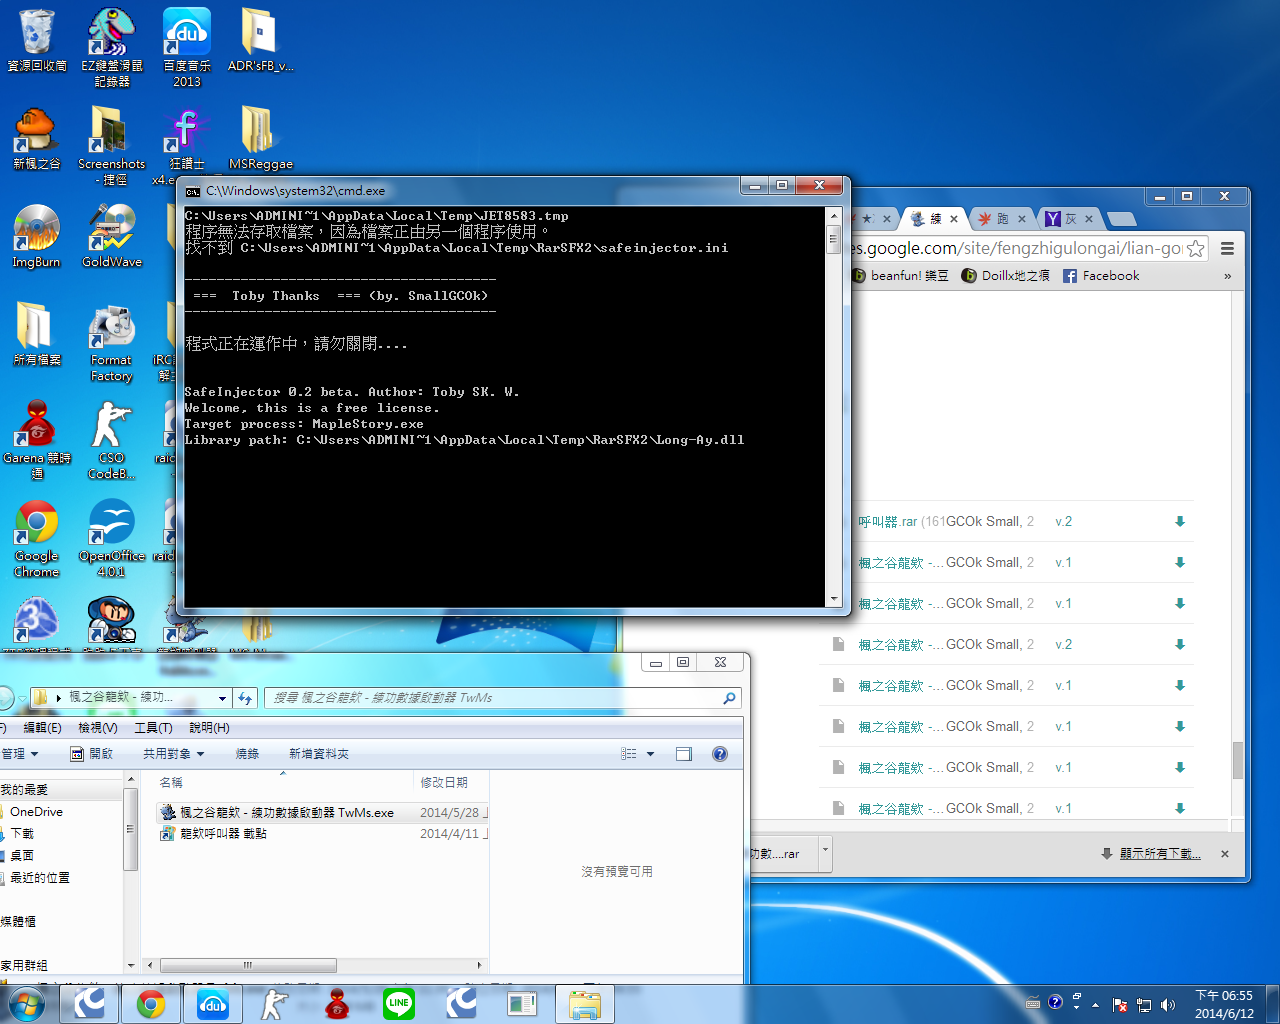This screenshot has height=1024, width=1280.
Task: Expand the Chrome bookmarks overflow chevron
Action: [x=1228, y=276]
